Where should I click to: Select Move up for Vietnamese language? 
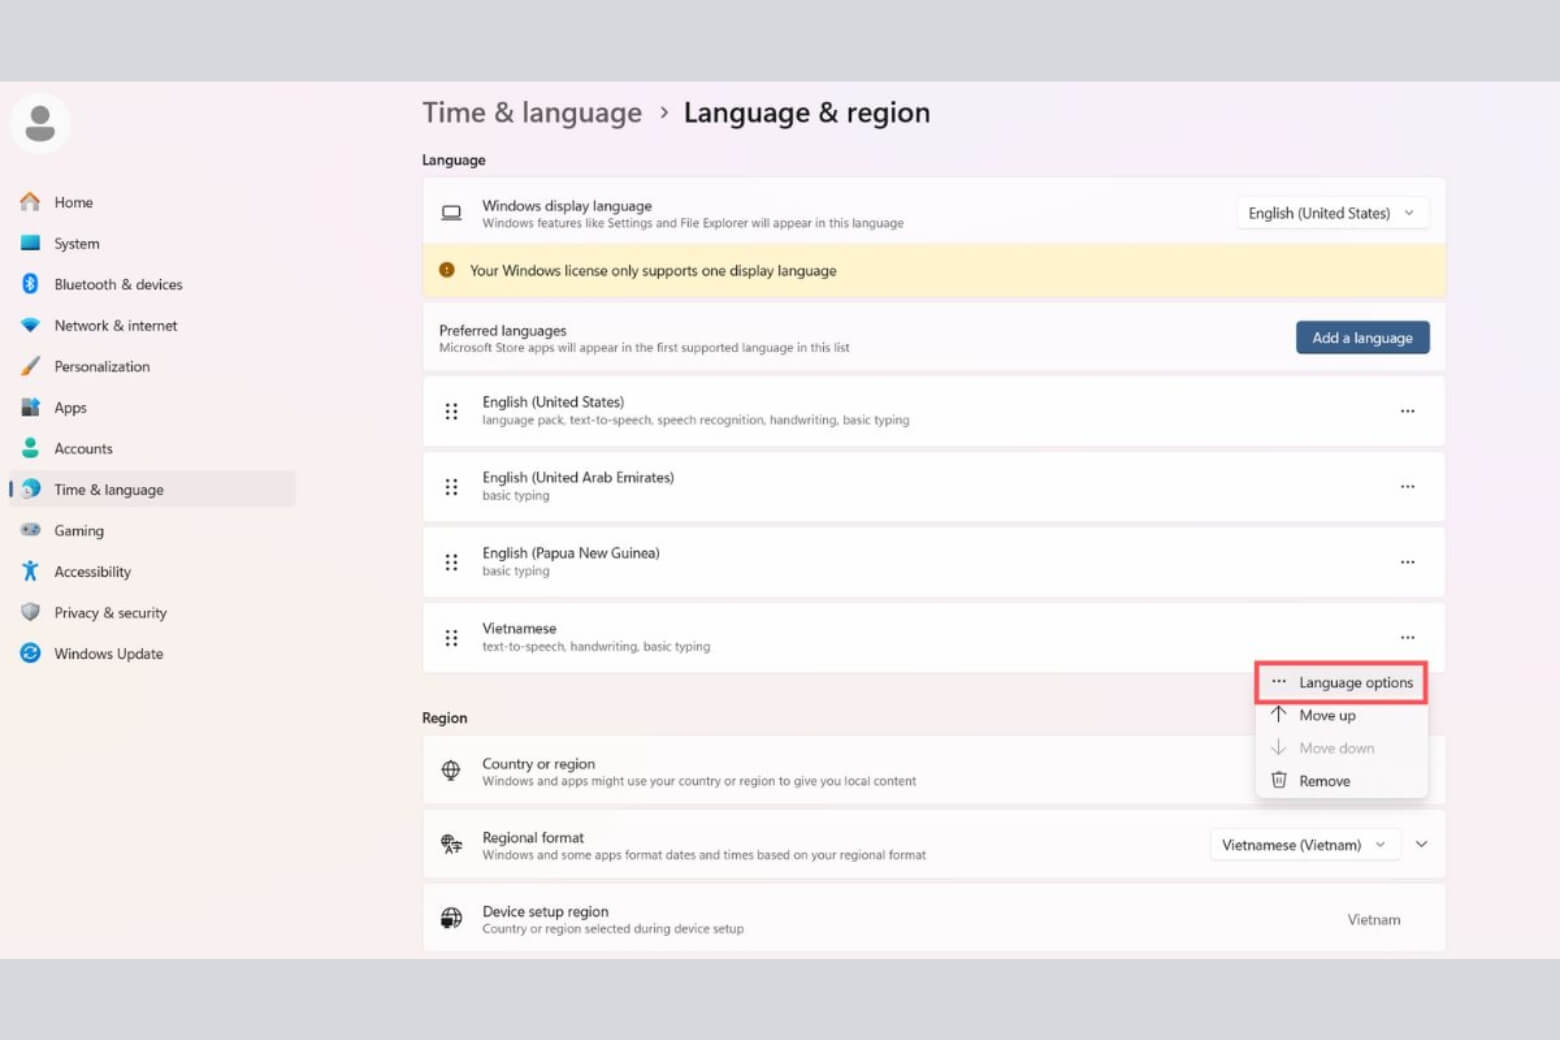[1327, 715]
